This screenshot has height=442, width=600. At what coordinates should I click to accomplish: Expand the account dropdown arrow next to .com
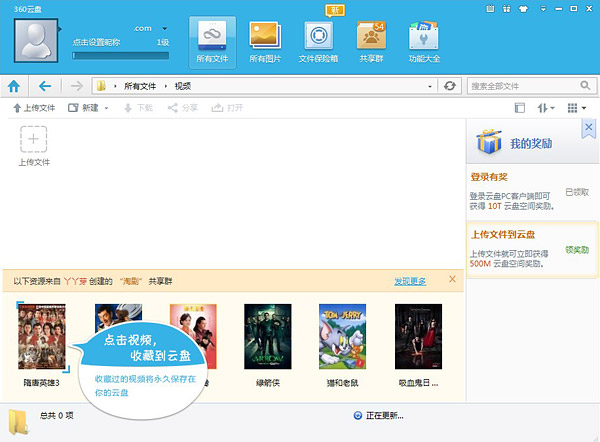coord(164,30)
